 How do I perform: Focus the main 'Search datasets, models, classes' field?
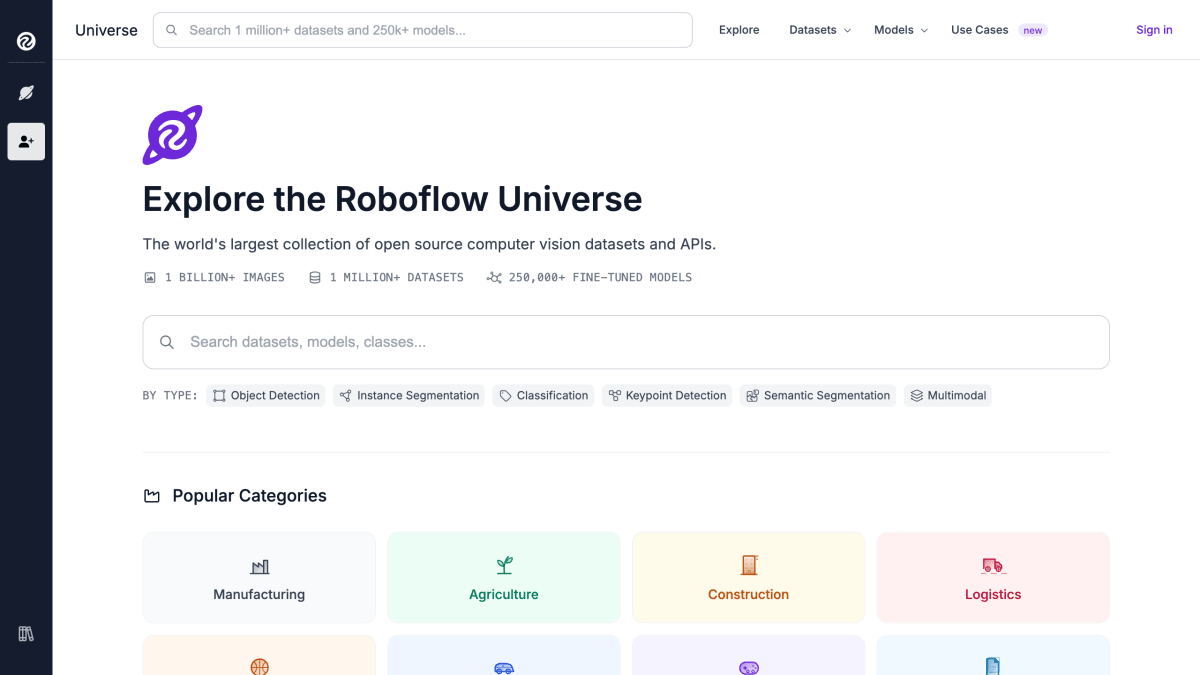626,342
